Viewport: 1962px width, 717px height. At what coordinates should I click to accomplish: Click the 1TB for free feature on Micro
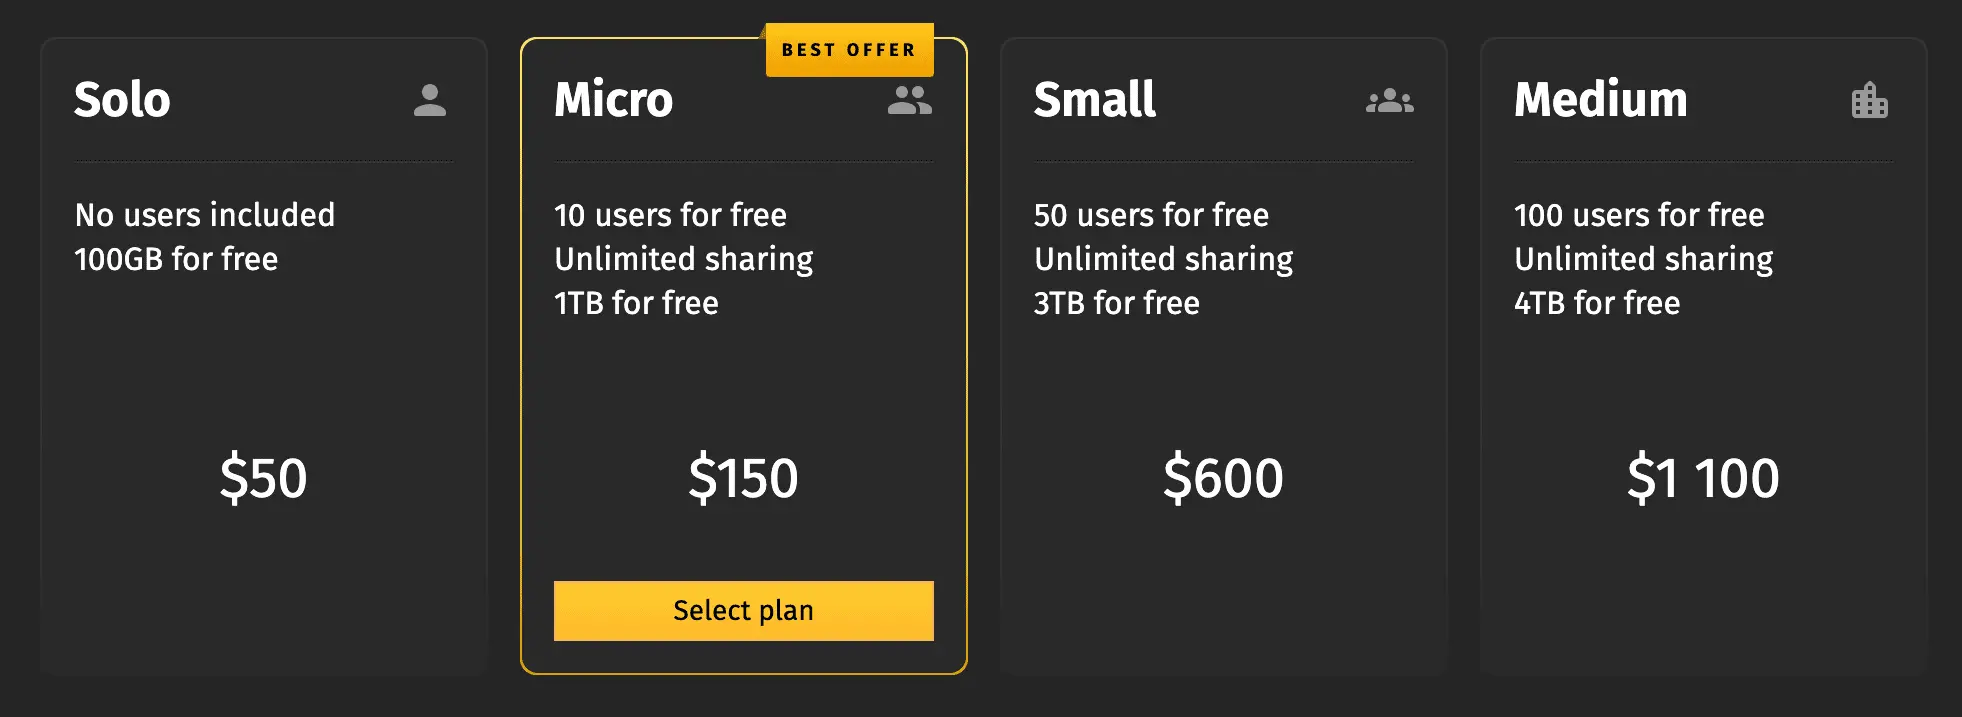point(636,303)
